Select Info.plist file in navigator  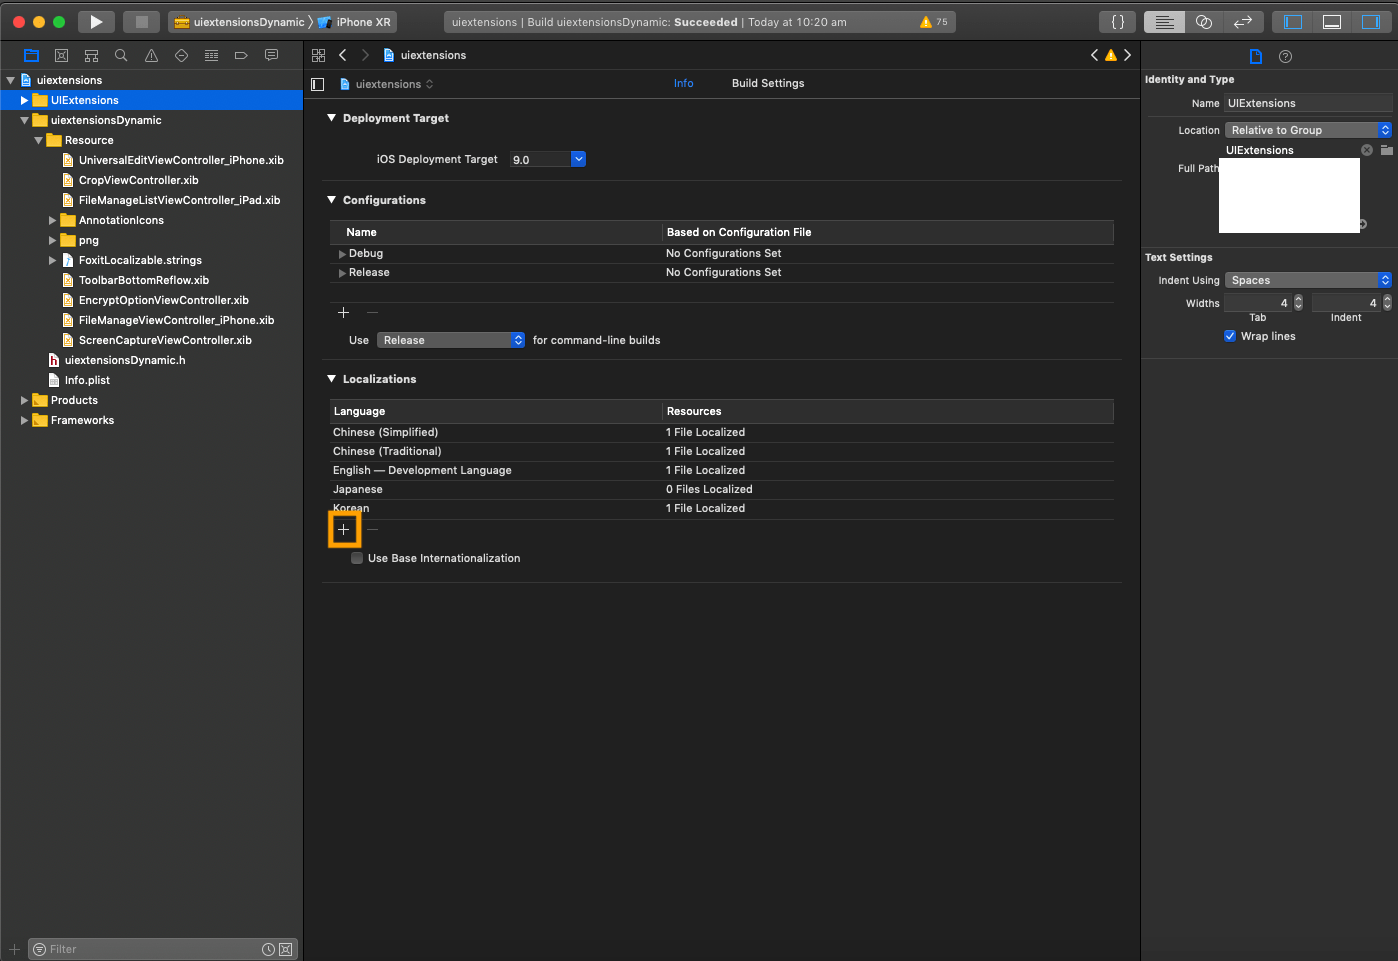point(87,381)
